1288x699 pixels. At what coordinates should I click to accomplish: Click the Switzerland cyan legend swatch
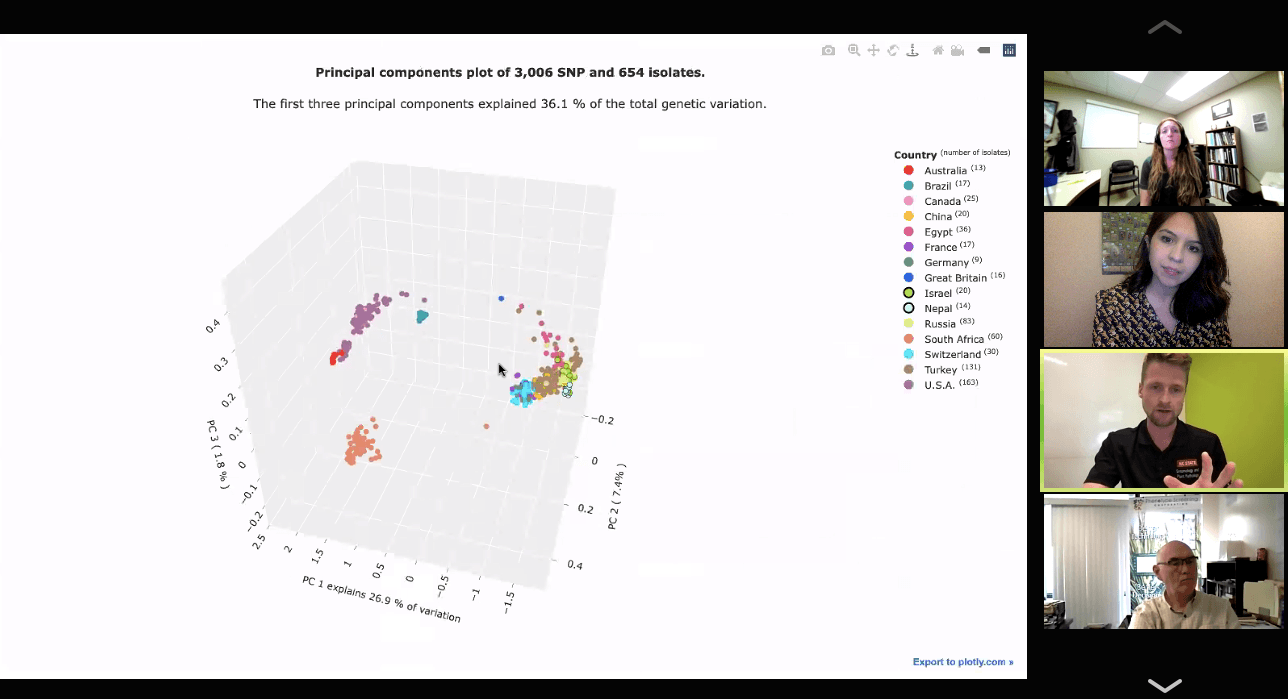click(908, 354)
